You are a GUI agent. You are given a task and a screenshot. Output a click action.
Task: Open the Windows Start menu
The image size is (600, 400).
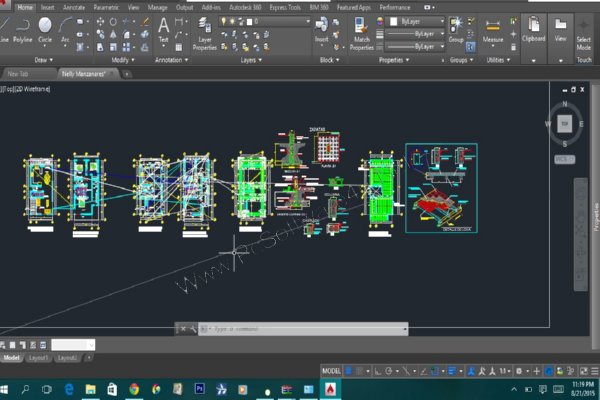pos(4,389)
